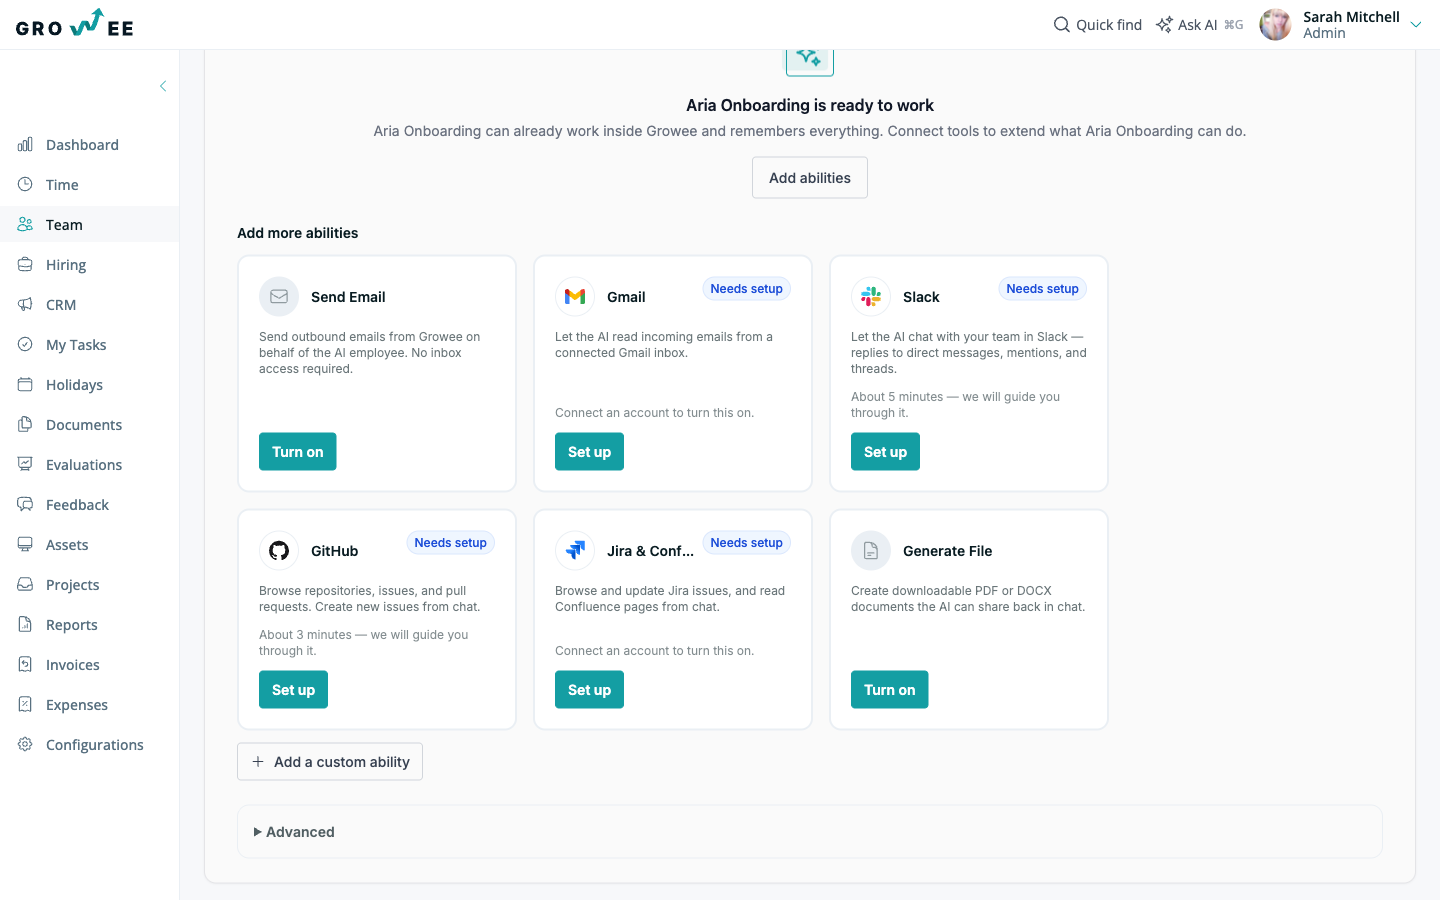Click the Holidays calendar icon
Screen dimensions: 1440x900
click(x=25, y=384)
